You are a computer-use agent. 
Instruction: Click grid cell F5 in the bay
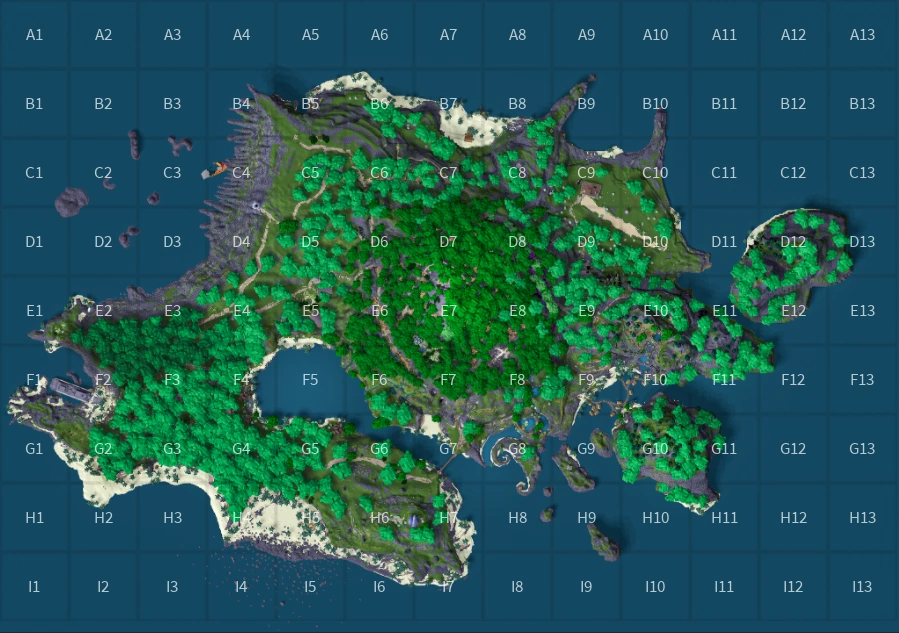(310, 380)
